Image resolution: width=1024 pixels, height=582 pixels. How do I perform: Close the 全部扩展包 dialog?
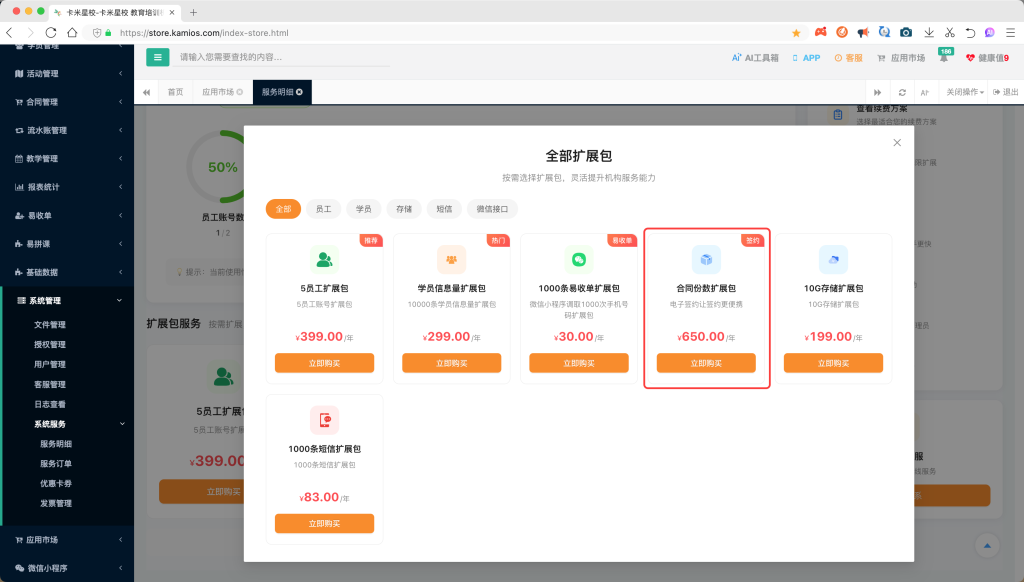tap(897, 142)
